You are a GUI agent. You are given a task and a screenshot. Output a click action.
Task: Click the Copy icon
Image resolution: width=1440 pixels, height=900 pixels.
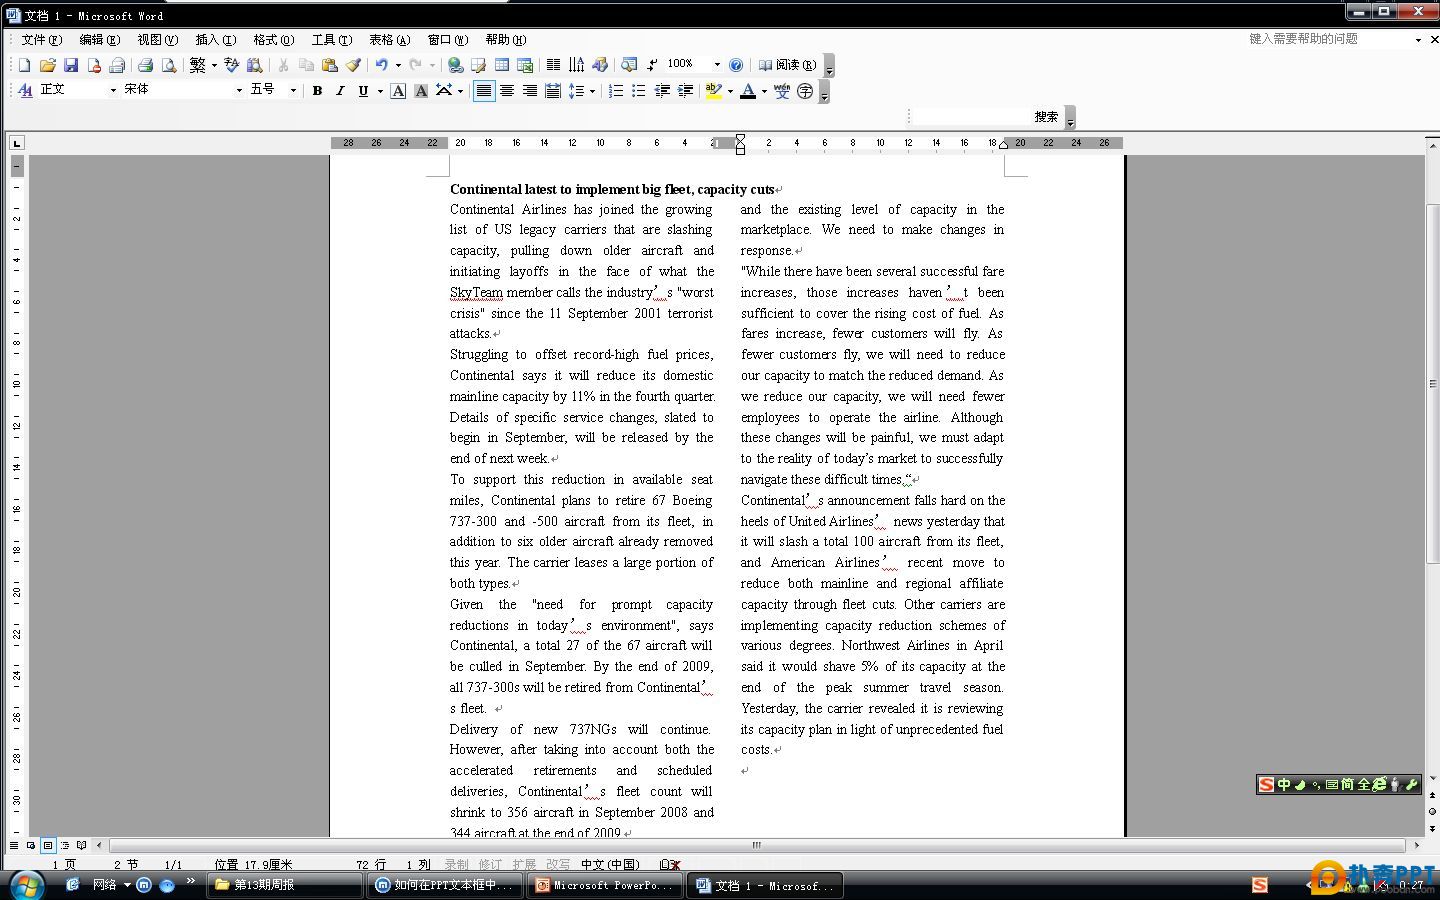[306, 65]
